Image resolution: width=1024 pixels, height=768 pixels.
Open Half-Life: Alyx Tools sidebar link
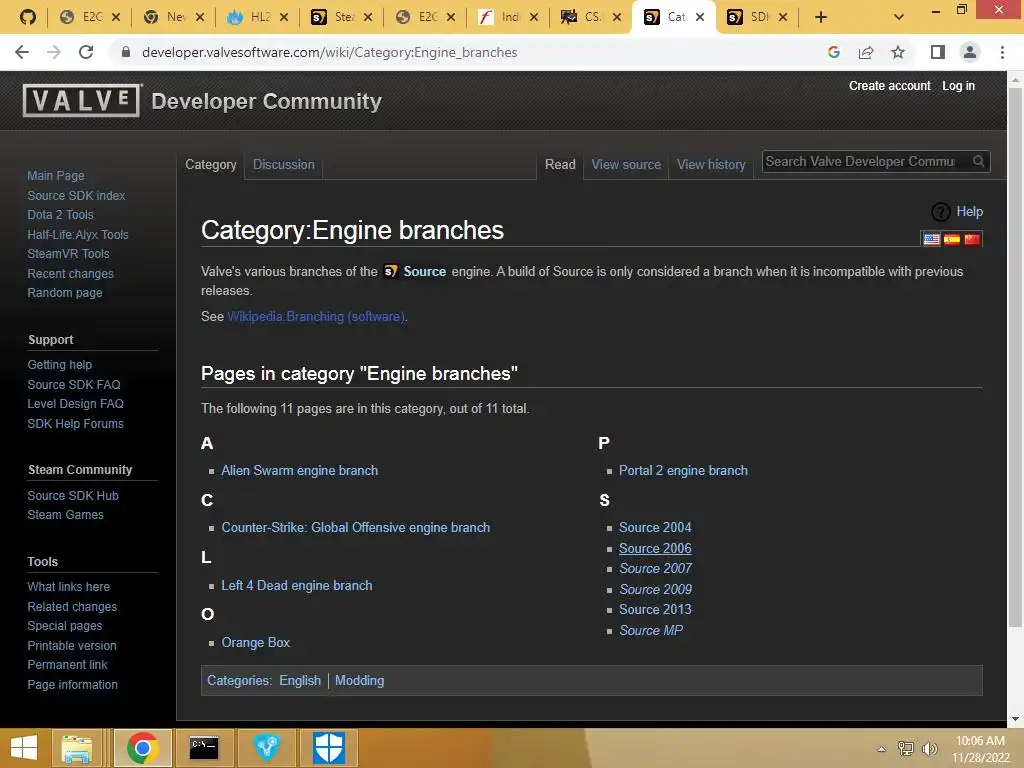78,234
